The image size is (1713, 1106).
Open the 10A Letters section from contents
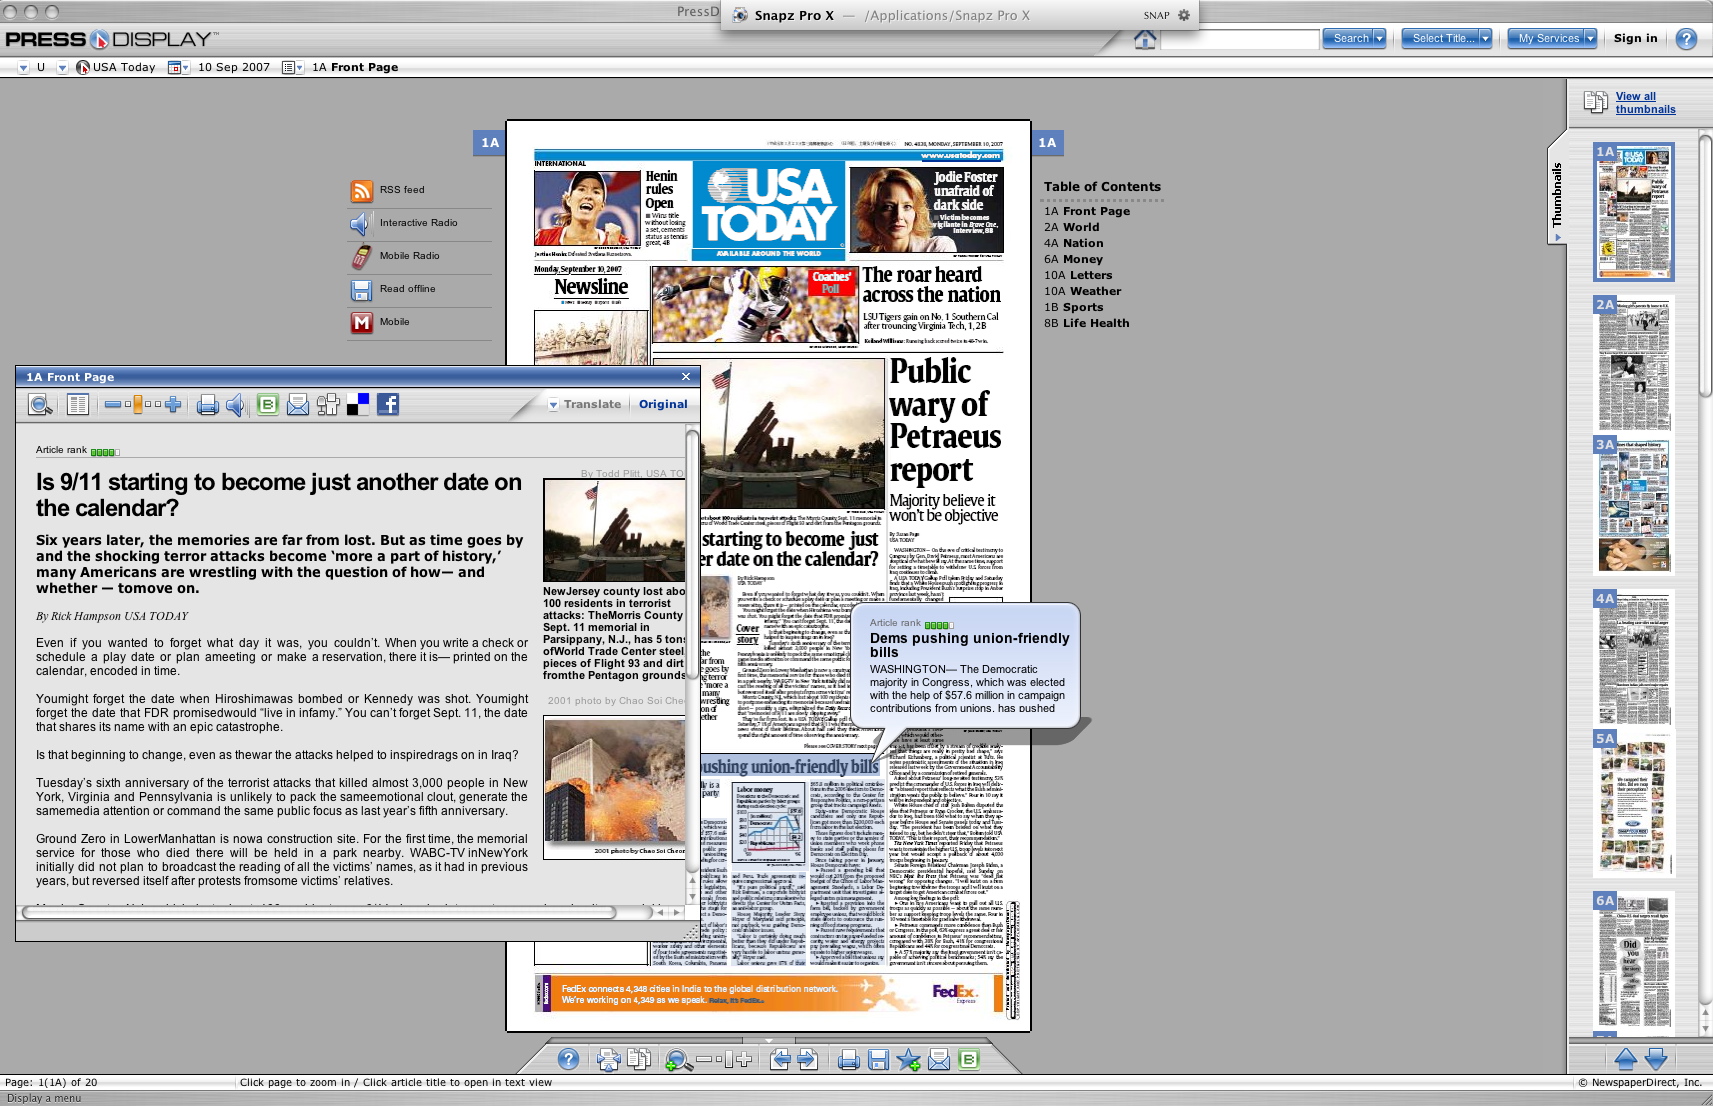(1078, 276)
